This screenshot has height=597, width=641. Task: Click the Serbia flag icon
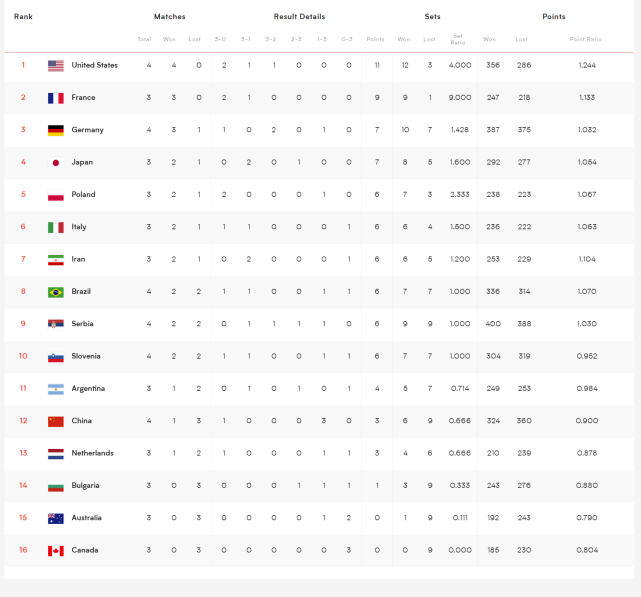(x=56, y=324)
